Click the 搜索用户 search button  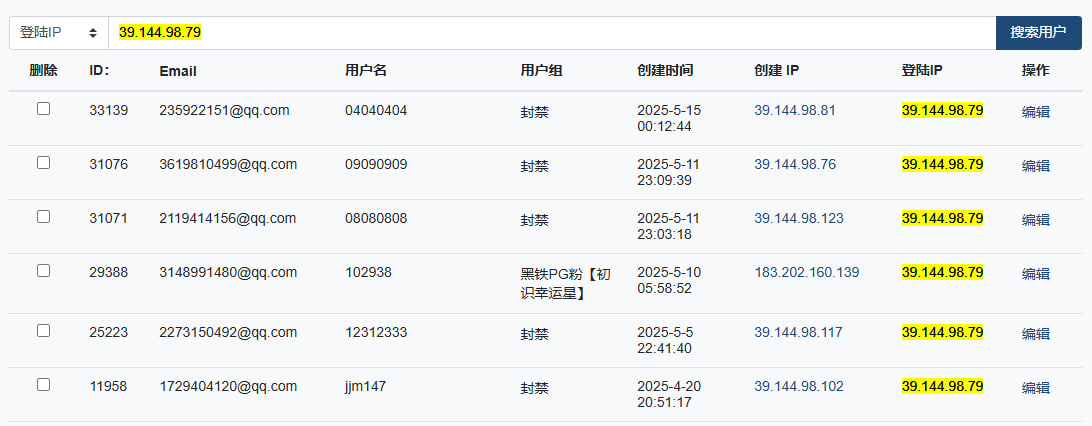point(1038,33)
